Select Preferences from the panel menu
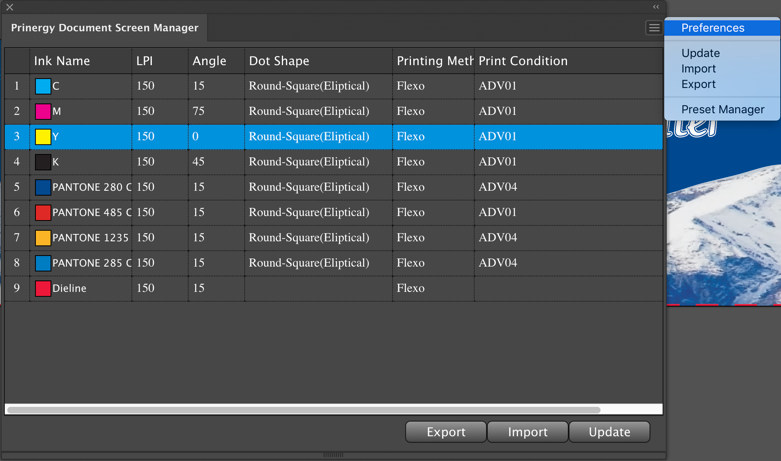Viewport: 781px width, 461px height. pyautogui.click(x=712, y=28)
